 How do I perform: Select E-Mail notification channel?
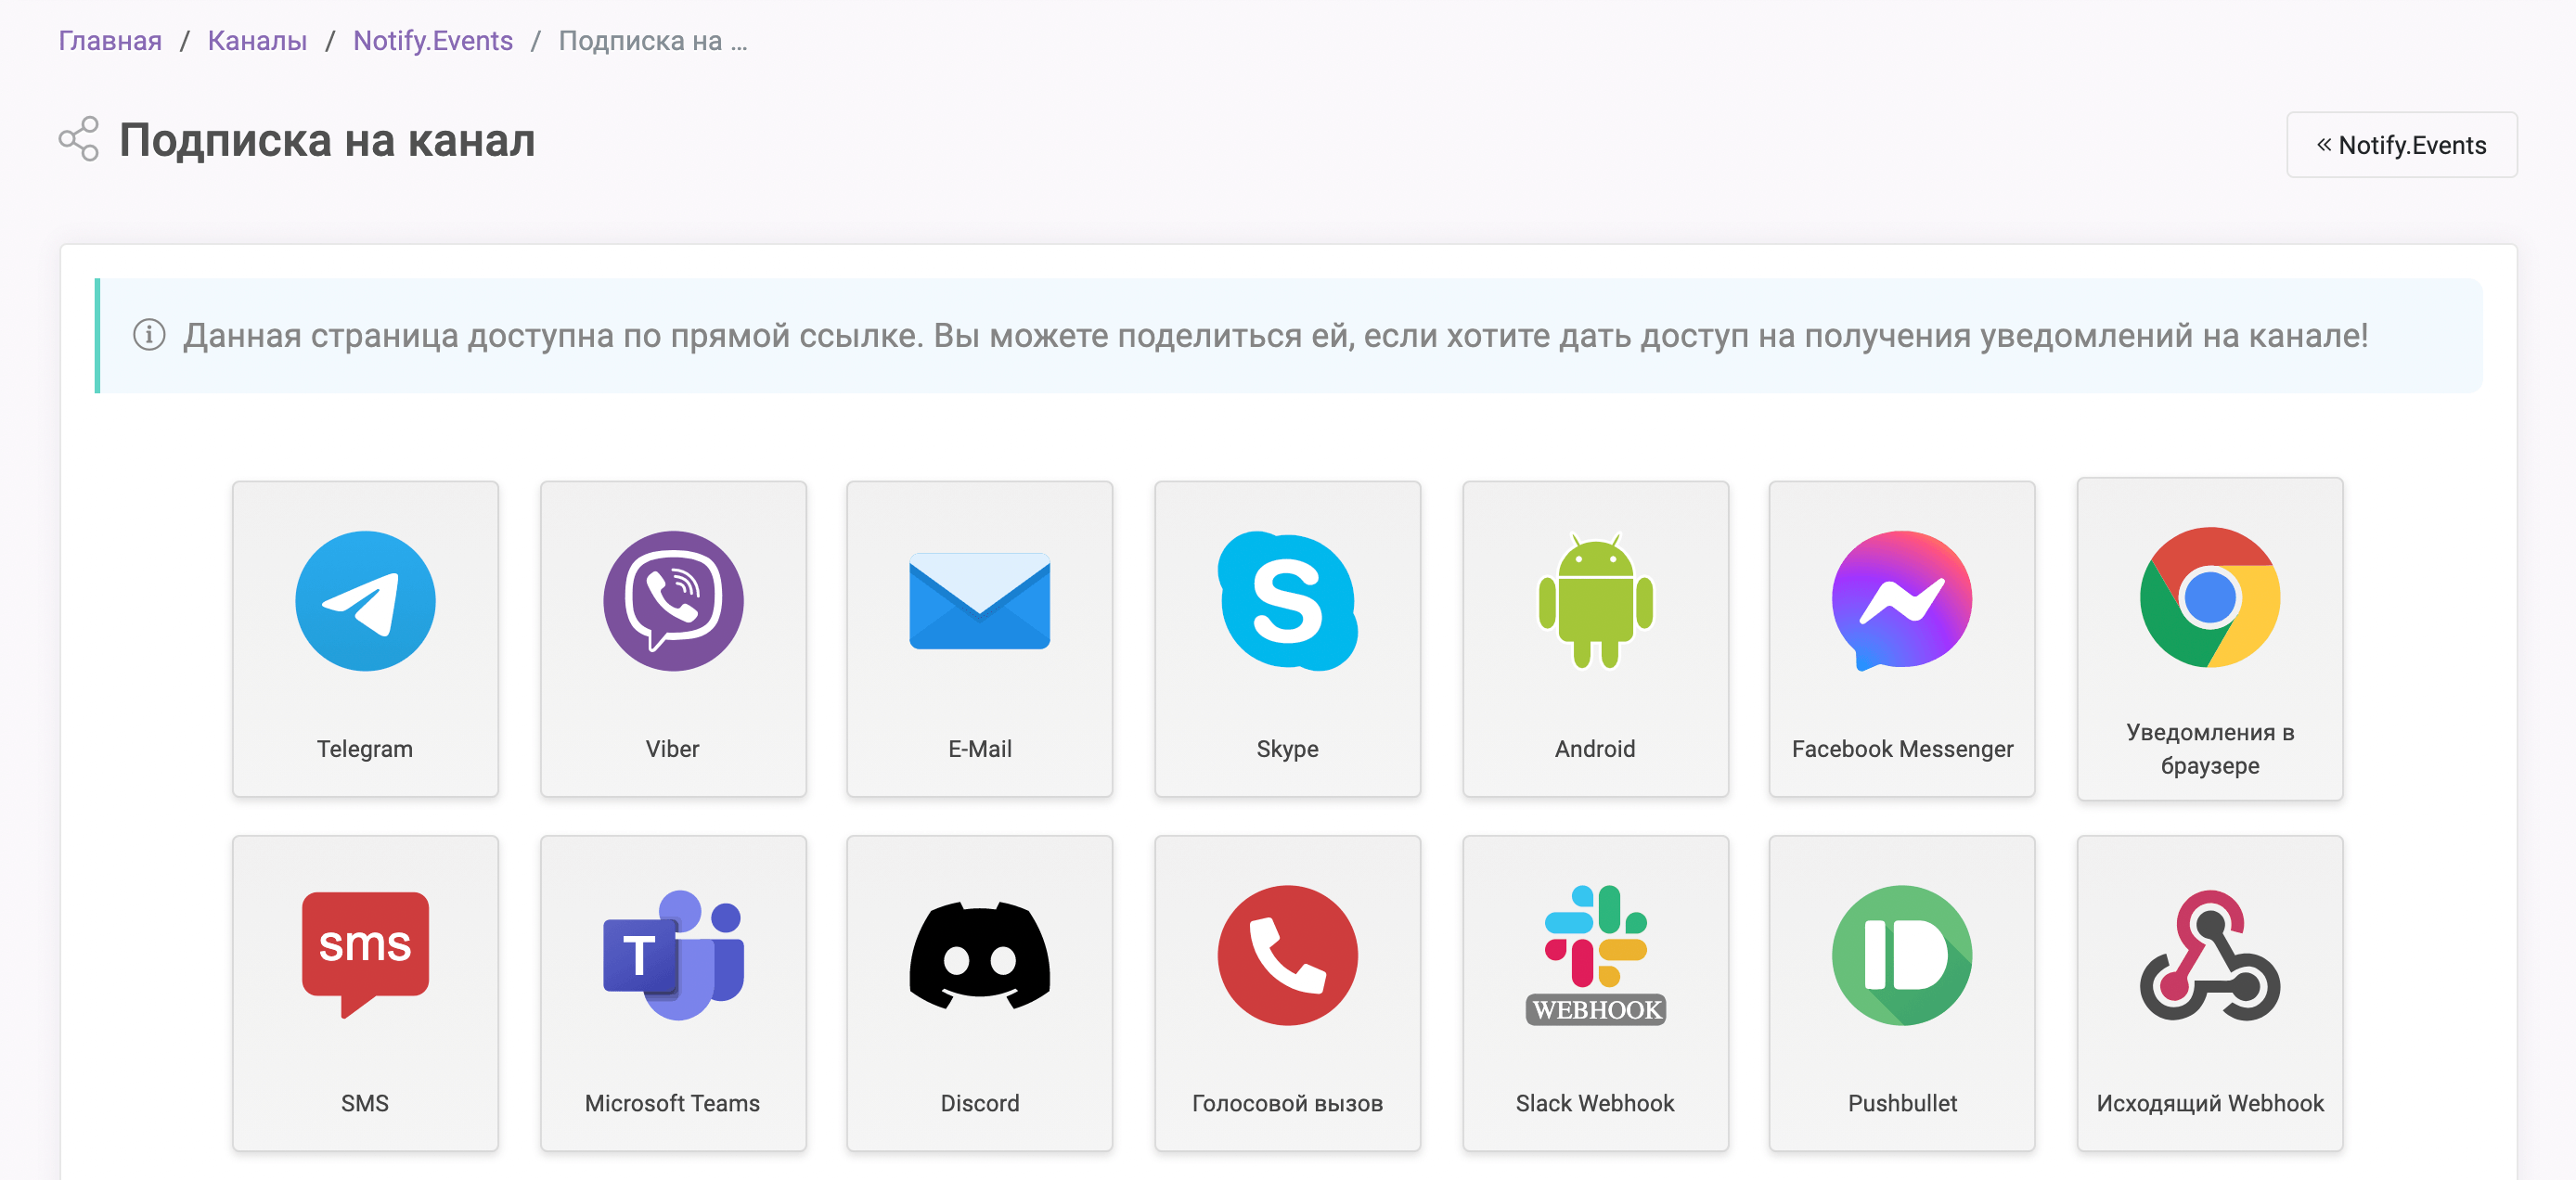click(981, 637)
